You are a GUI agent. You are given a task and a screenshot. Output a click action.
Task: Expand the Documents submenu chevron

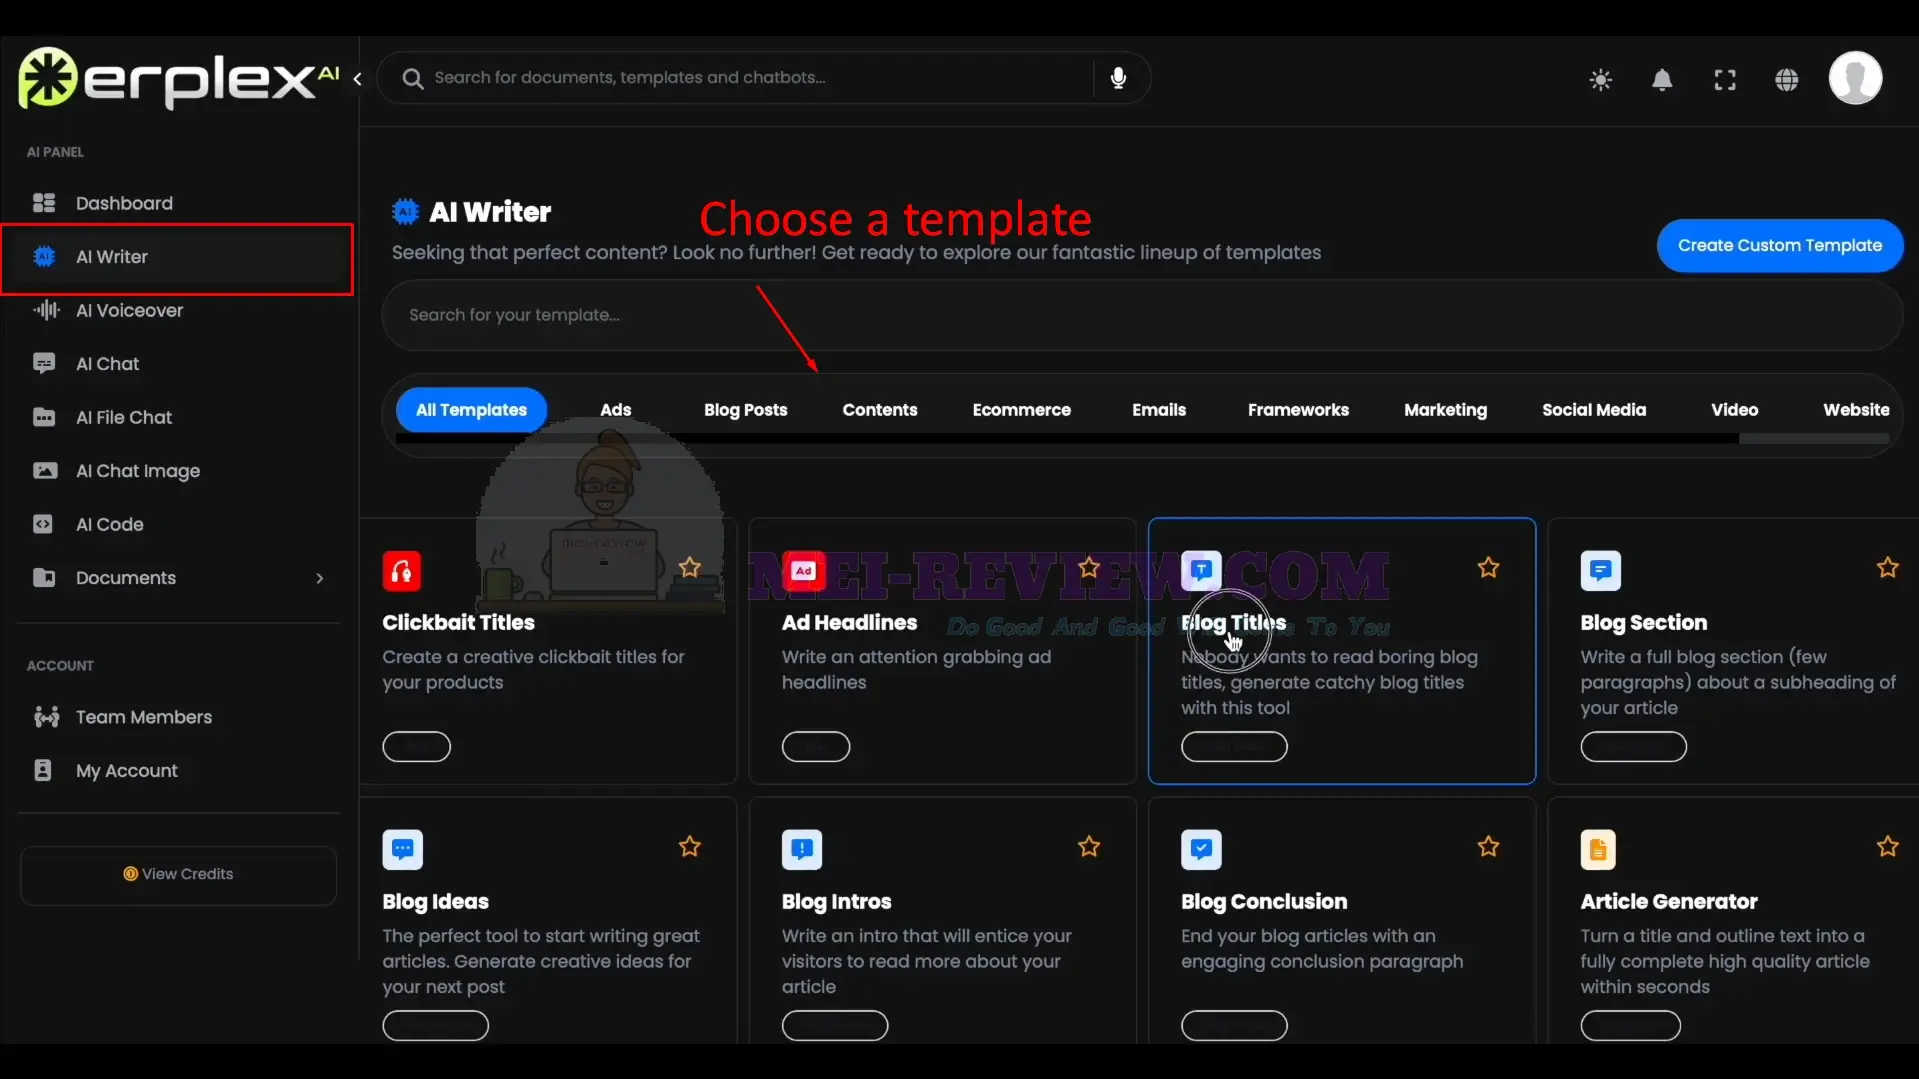pyautogui.click(x=320, y=578)
